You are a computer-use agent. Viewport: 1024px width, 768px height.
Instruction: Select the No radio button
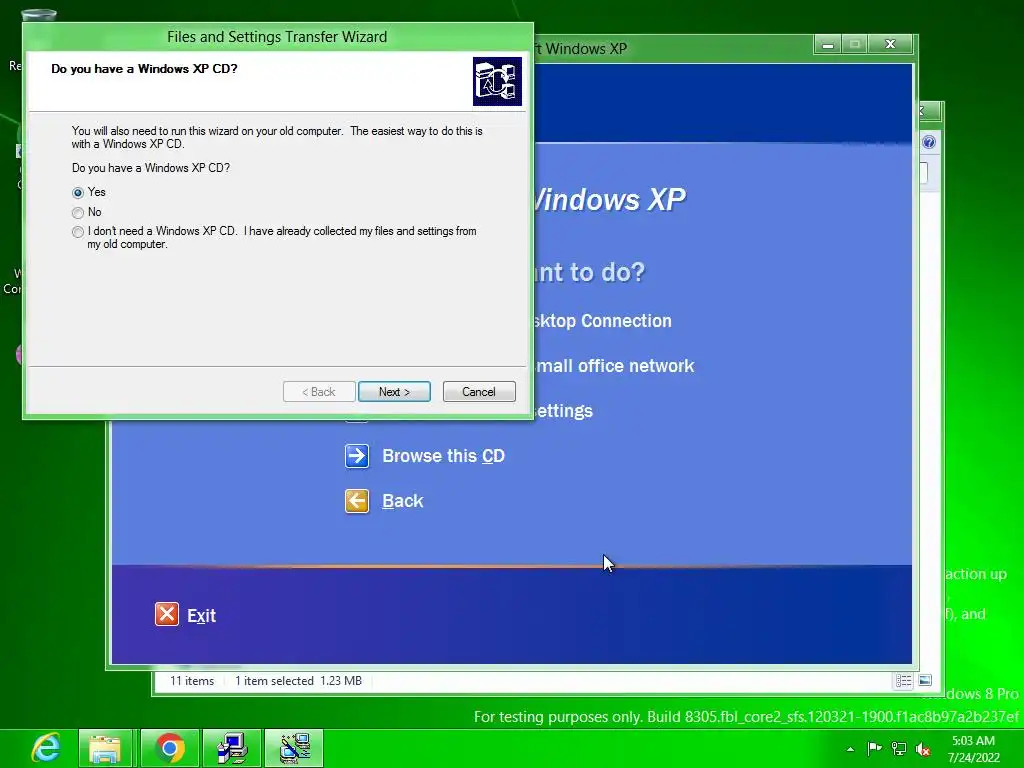click(78, 212)
